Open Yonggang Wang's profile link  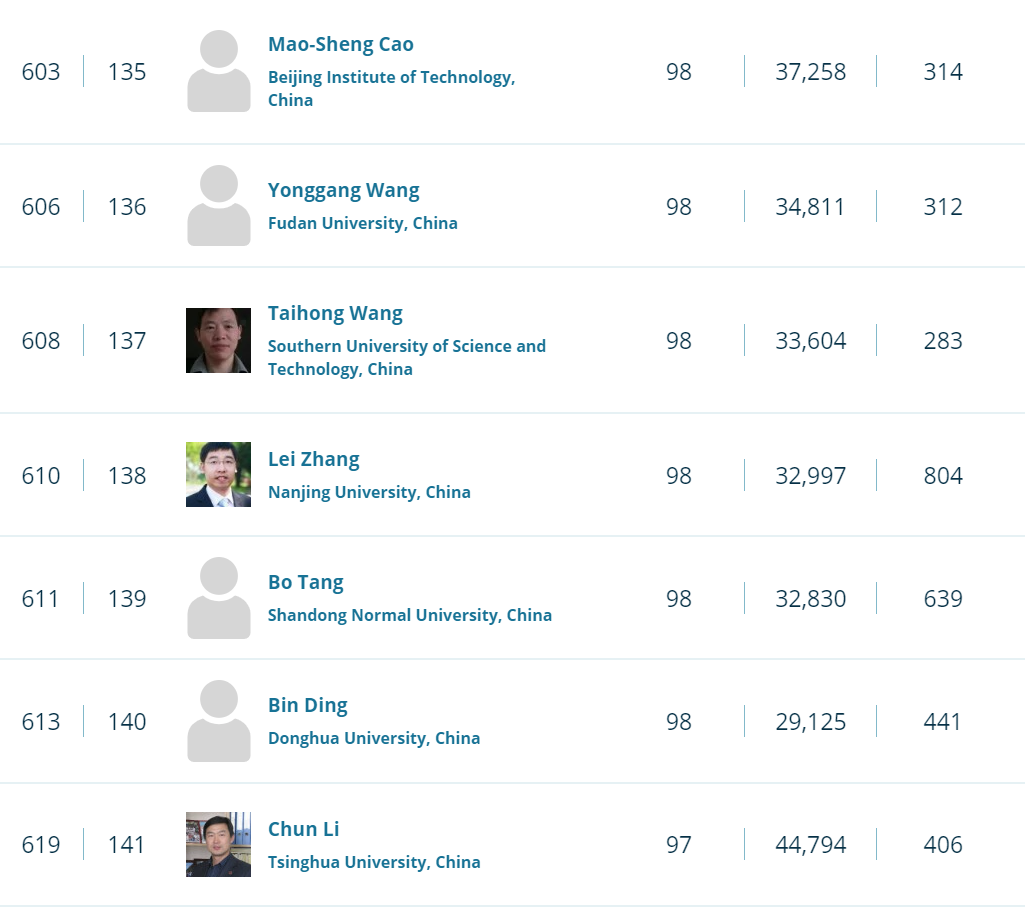pyautogui.click(x=343, y=191)
